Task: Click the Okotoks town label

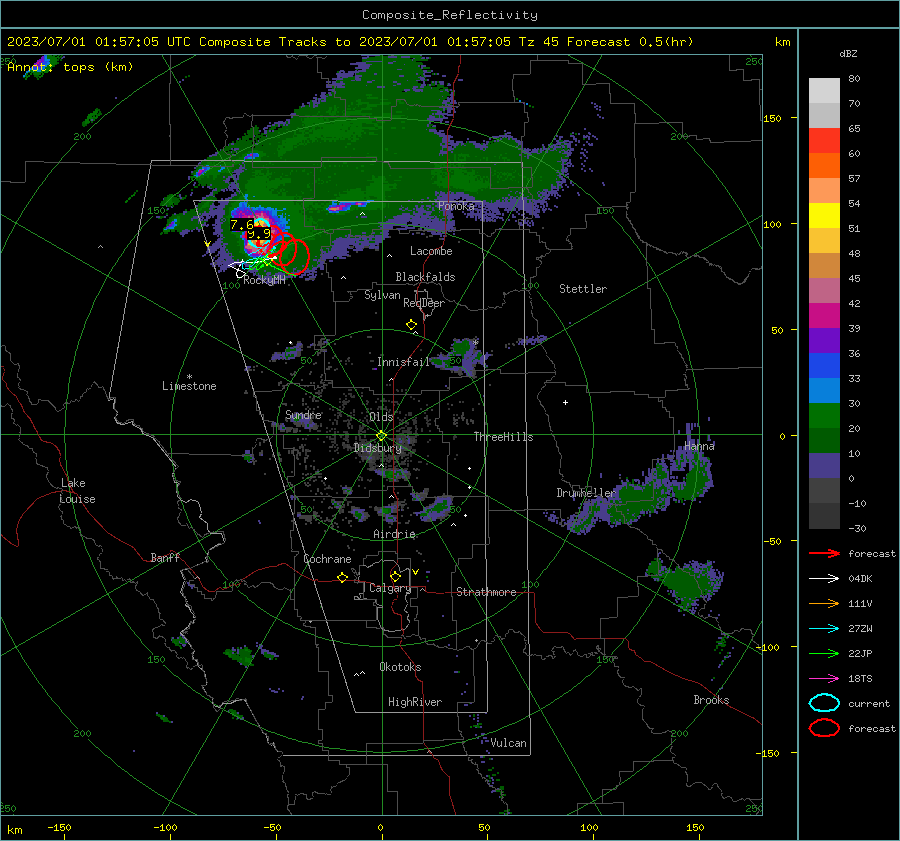Action: coord(400,667)
